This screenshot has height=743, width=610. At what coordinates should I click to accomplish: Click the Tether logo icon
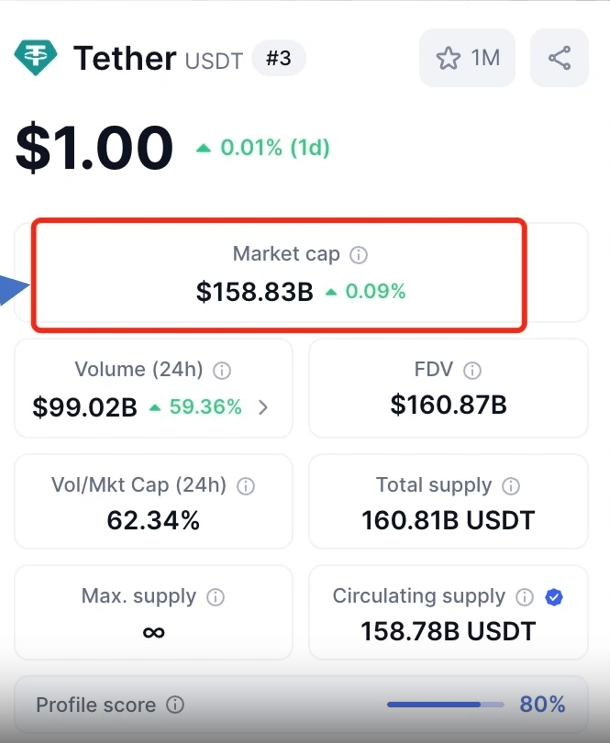pyautogui.click(x=36, y=58)
